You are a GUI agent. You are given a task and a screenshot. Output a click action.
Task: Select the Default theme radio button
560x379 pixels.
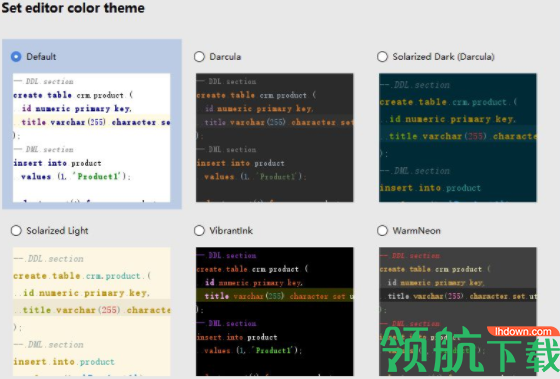coord(16,57)
